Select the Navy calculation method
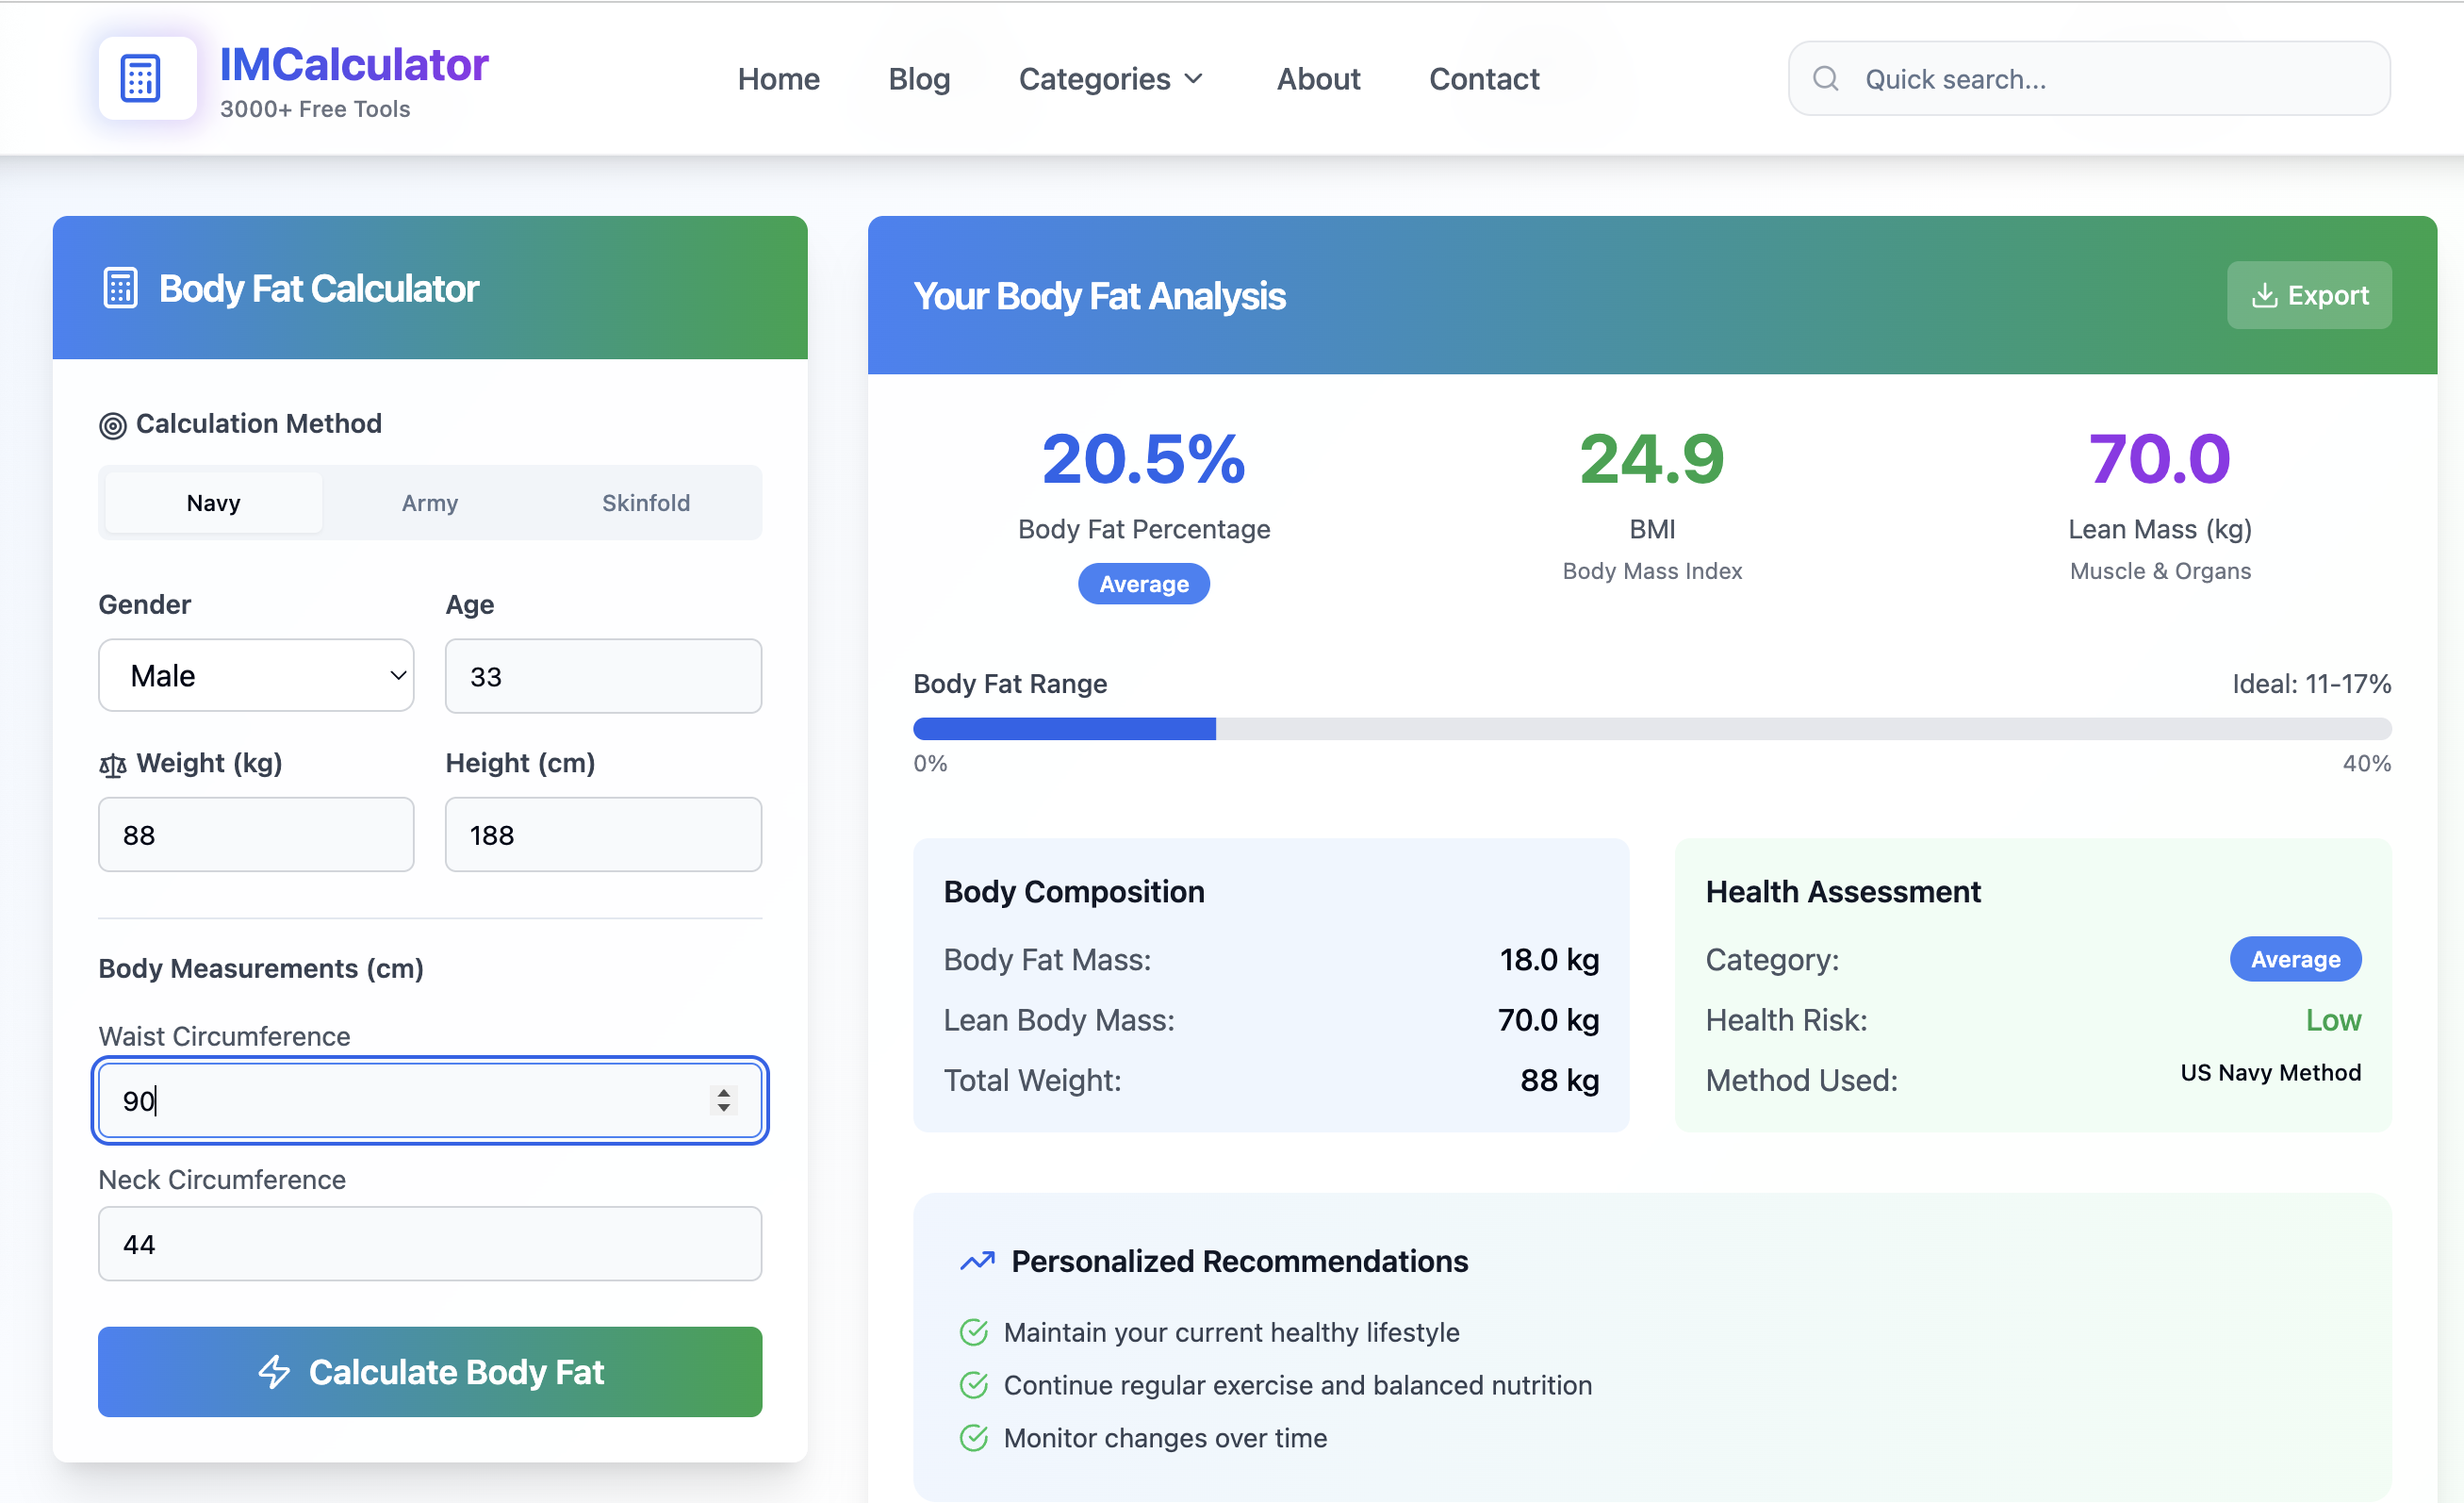Viewport: 2464px width, 1503px height. 213,503
